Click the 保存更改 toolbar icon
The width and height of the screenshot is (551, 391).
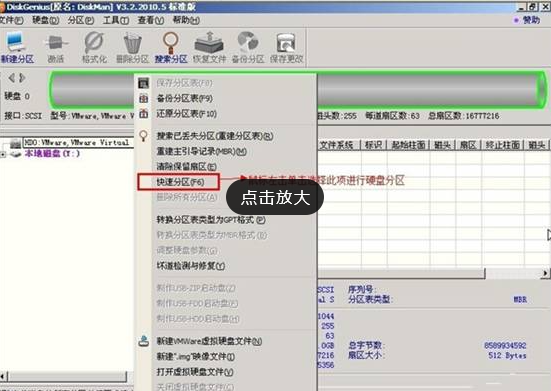click(286, 47)
